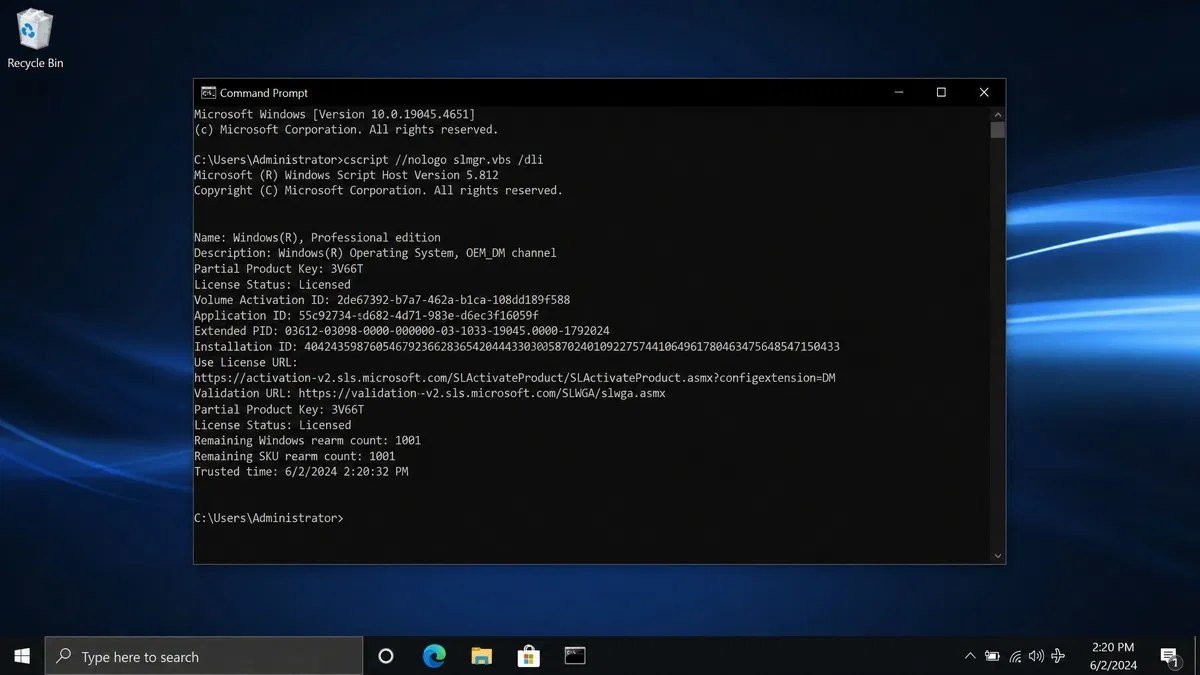The image size is (1200, 675).
Task: Click the Extended PID line
Action: [402, 331]
